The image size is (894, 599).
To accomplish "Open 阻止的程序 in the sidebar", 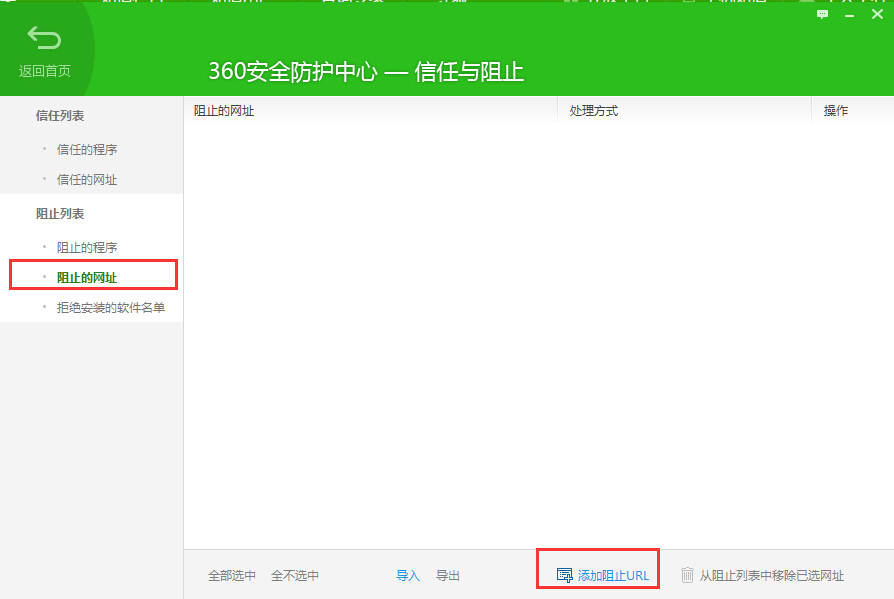I will tap(87, 247).
